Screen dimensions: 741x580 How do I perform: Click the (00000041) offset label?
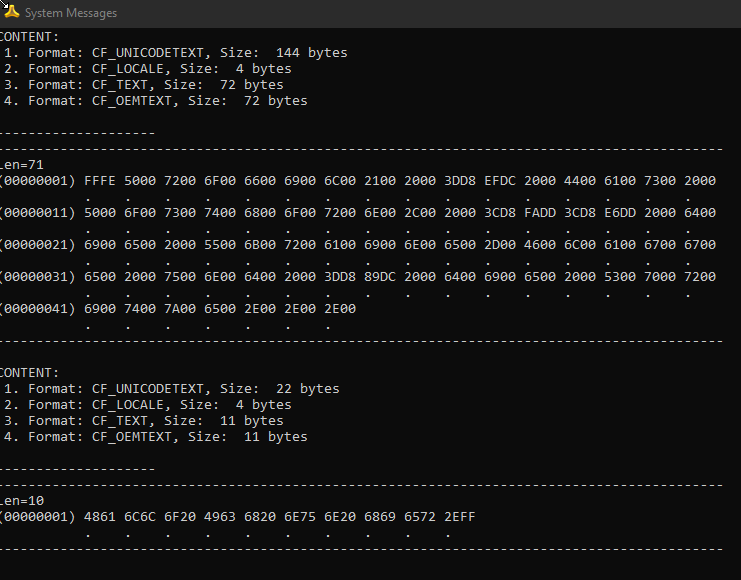(38, 309)
